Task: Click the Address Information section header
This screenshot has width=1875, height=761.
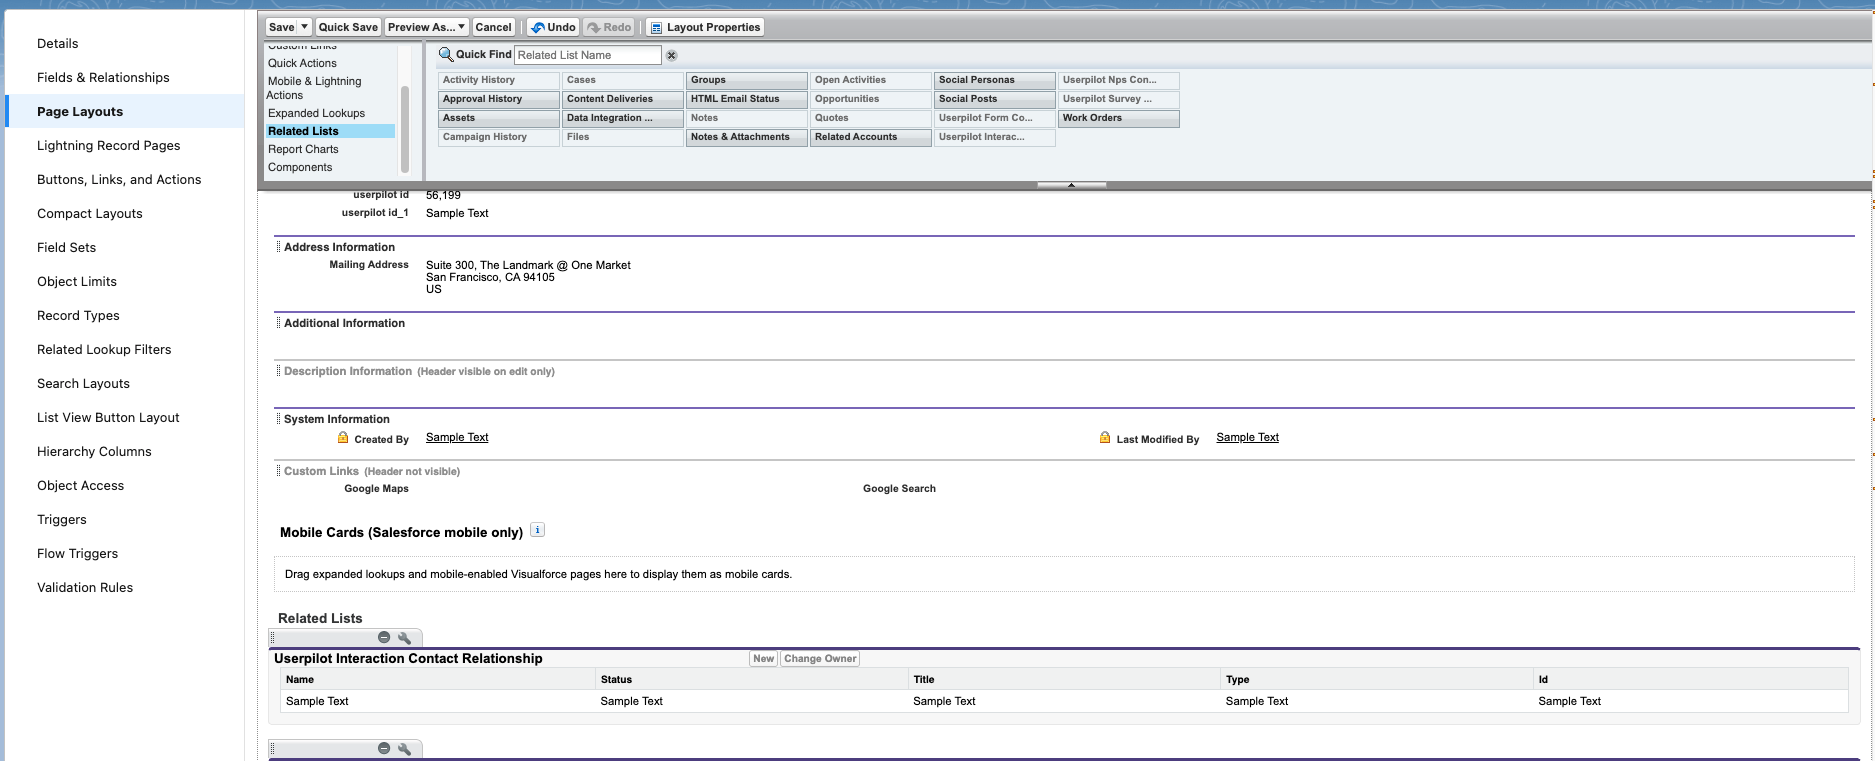Action: coord(339,247)
